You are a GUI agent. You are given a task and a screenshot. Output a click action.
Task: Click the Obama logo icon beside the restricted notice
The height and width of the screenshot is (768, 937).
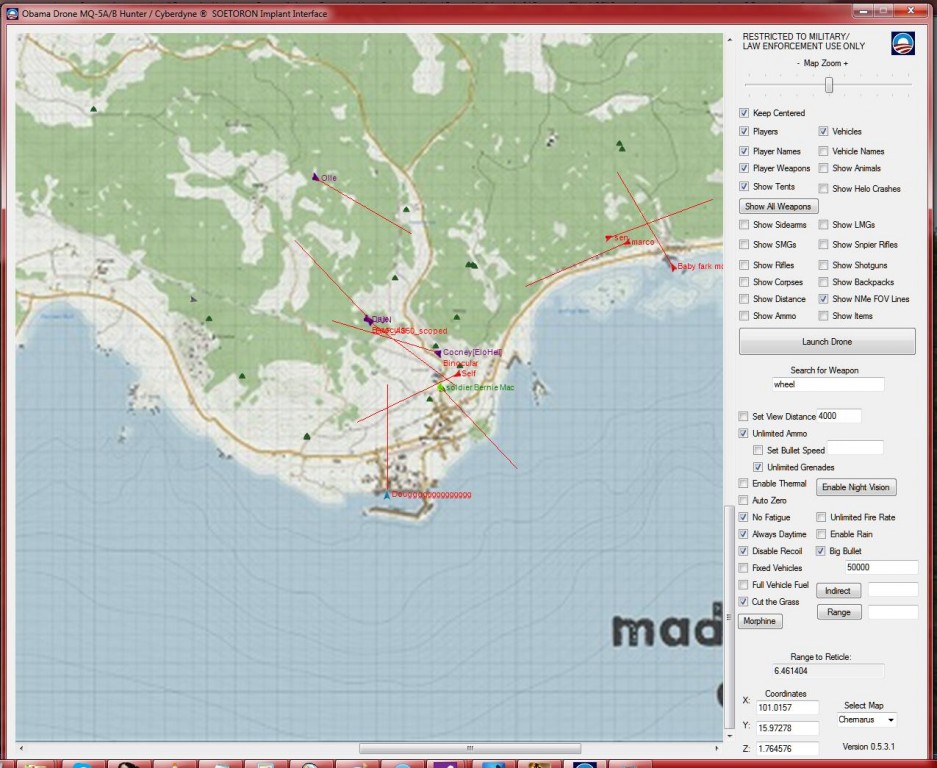click(x=902, y=43)
